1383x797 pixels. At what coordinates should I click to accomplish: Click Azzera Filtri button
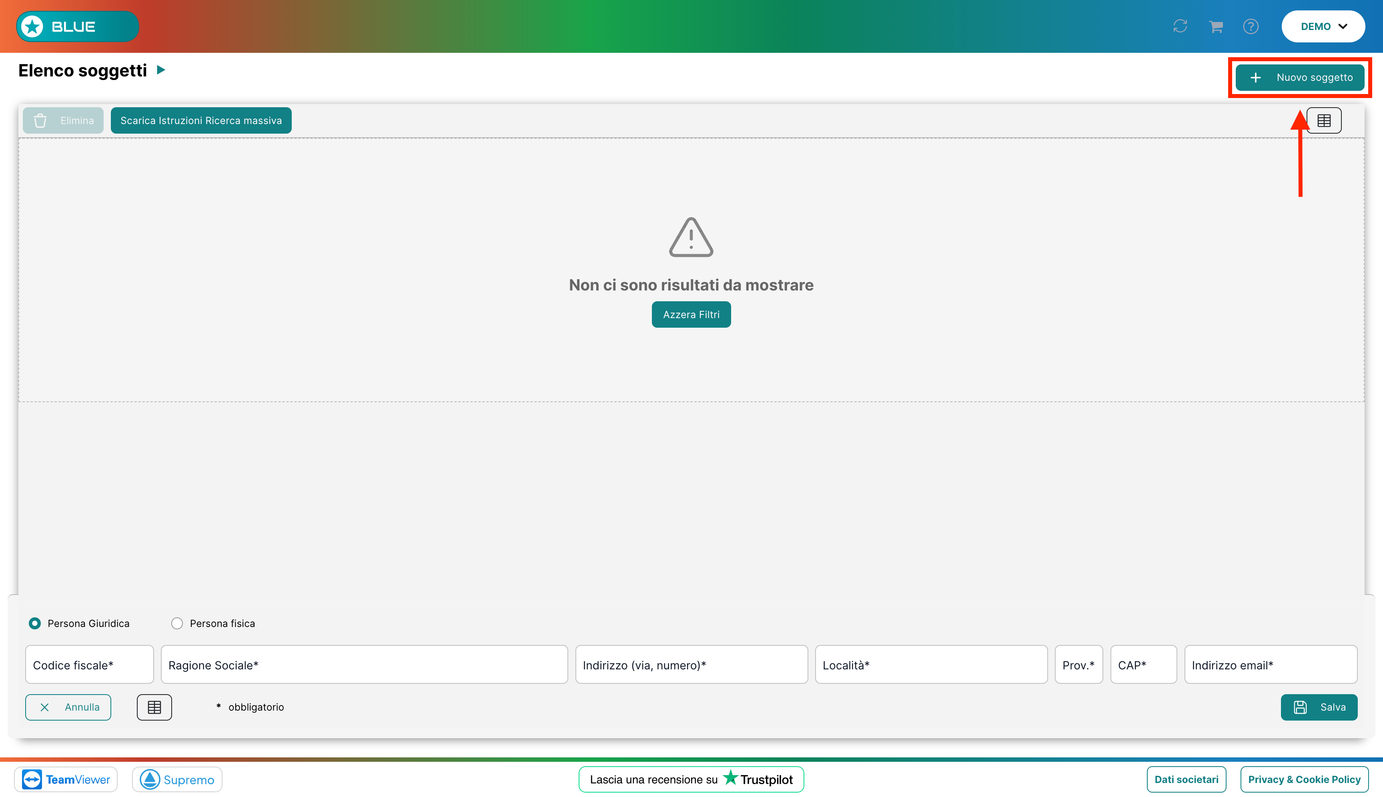click(x=691, y=314)
